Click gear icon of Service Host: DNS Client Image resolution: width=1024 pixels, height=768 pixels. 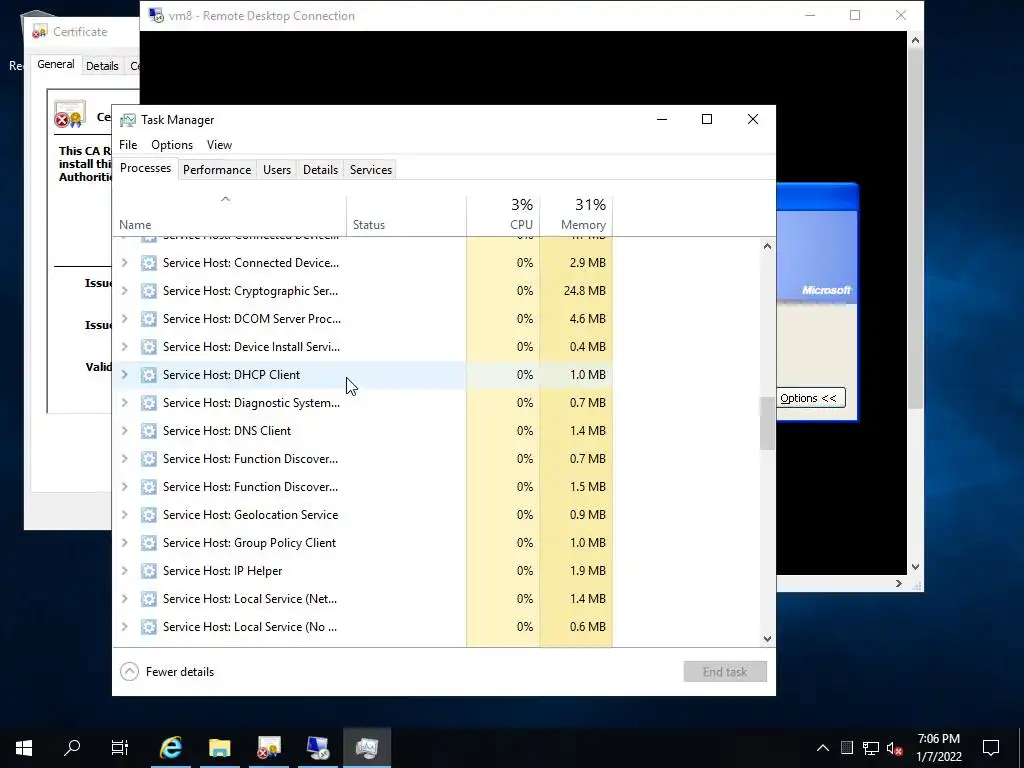[149, 431]
